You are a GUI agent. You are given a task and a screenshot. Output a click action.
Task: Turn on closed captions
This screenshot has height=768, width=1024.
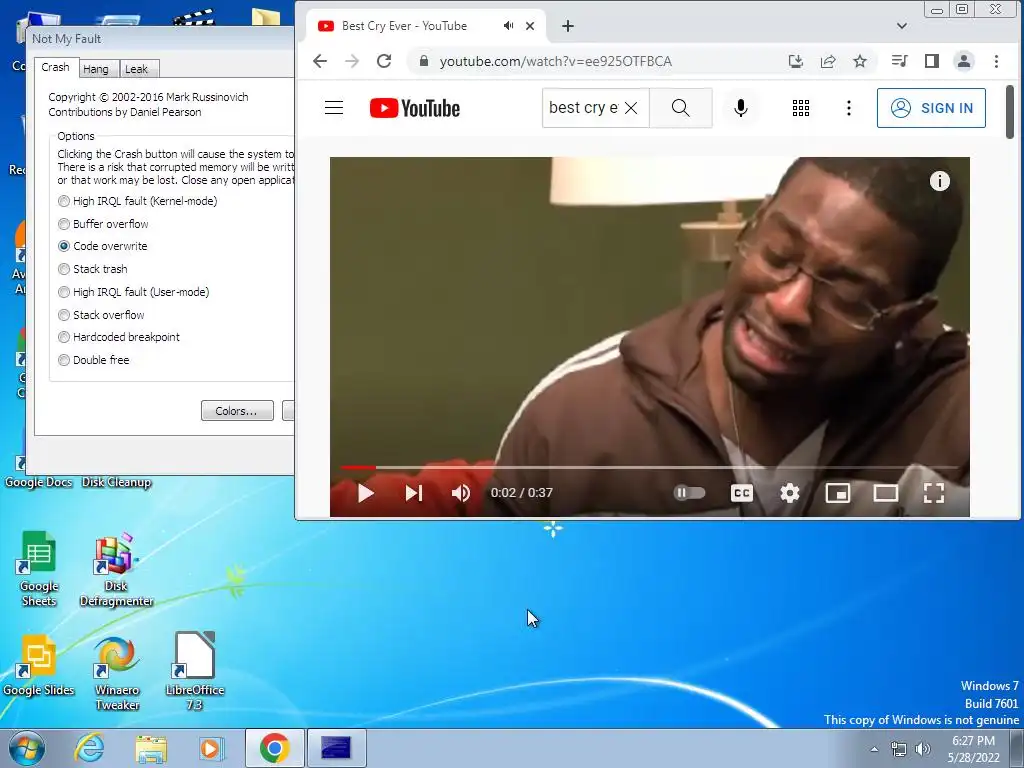(742, 493)
